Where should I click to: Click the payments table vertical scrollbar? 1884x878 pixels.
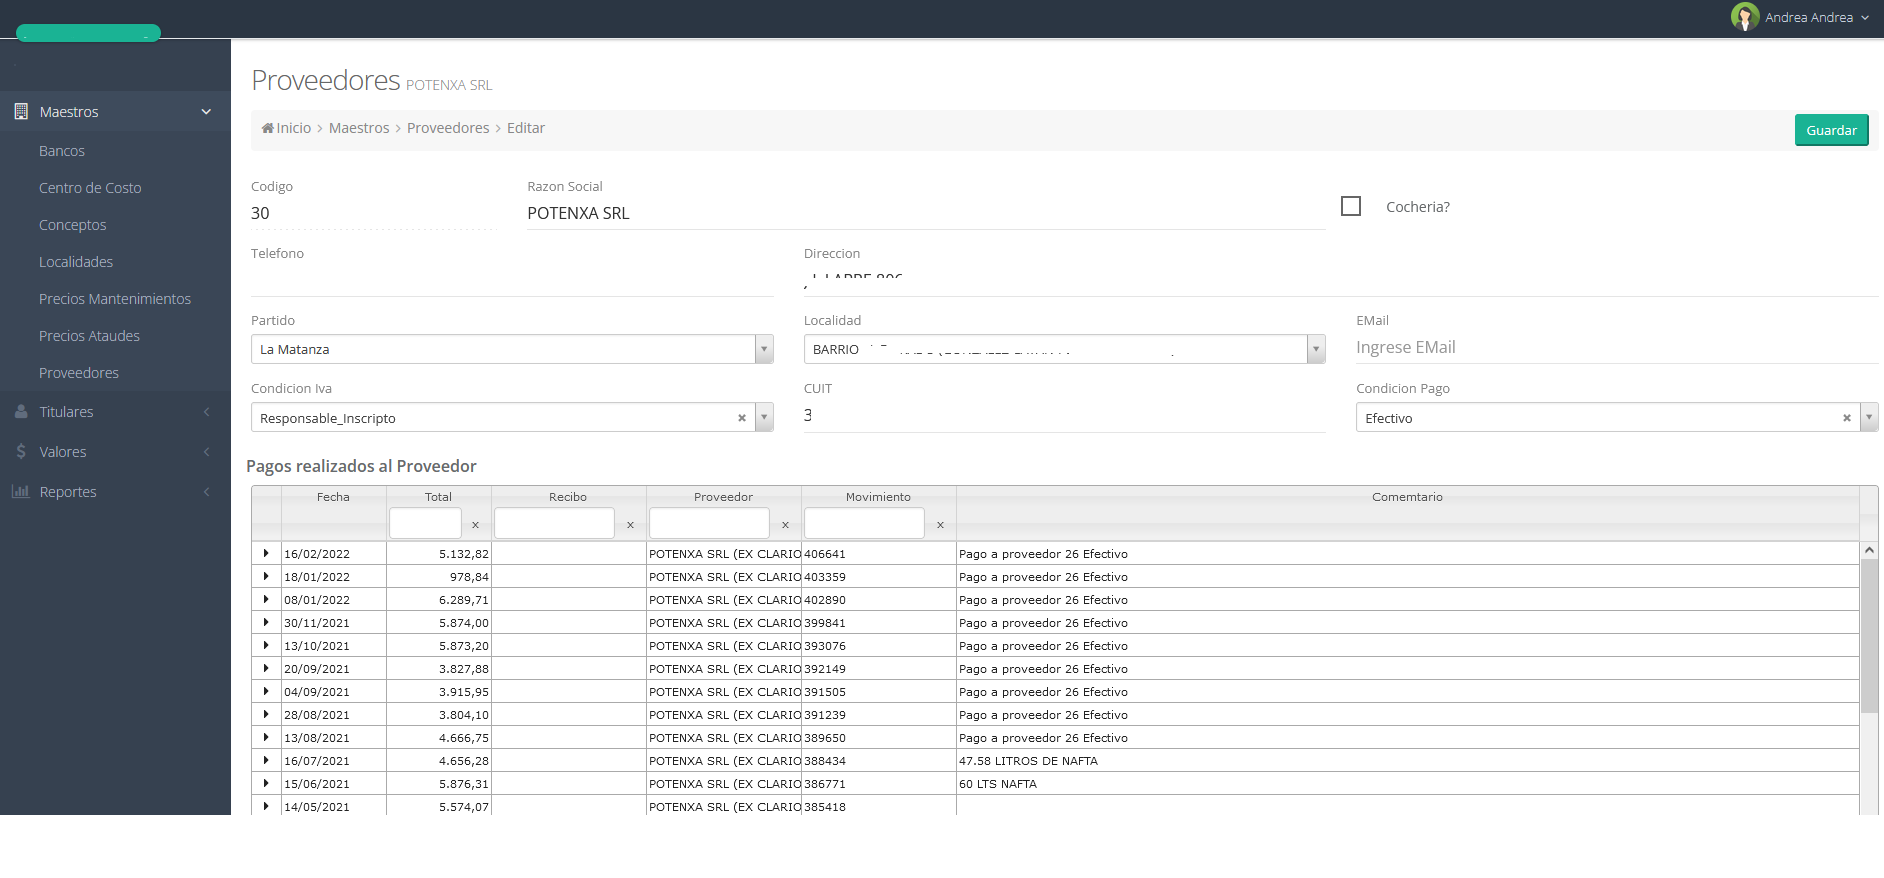tap(1868, 640)
